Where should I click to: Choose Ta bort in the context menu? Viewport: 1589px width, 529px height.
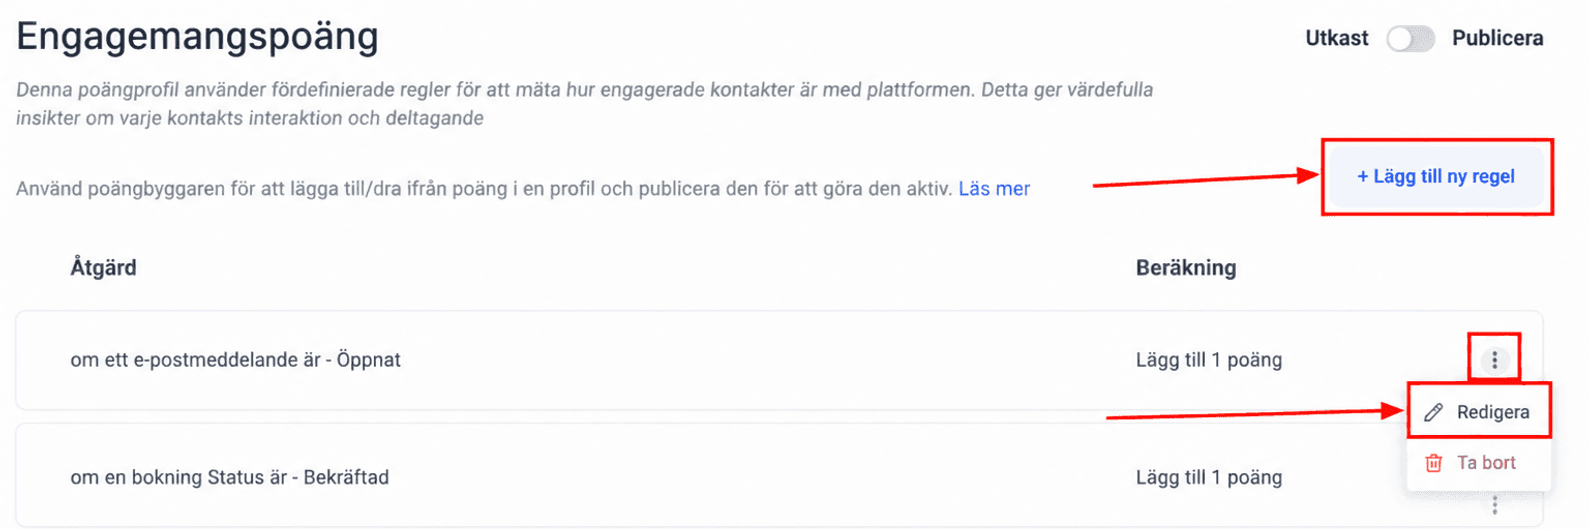(1479, 463)
